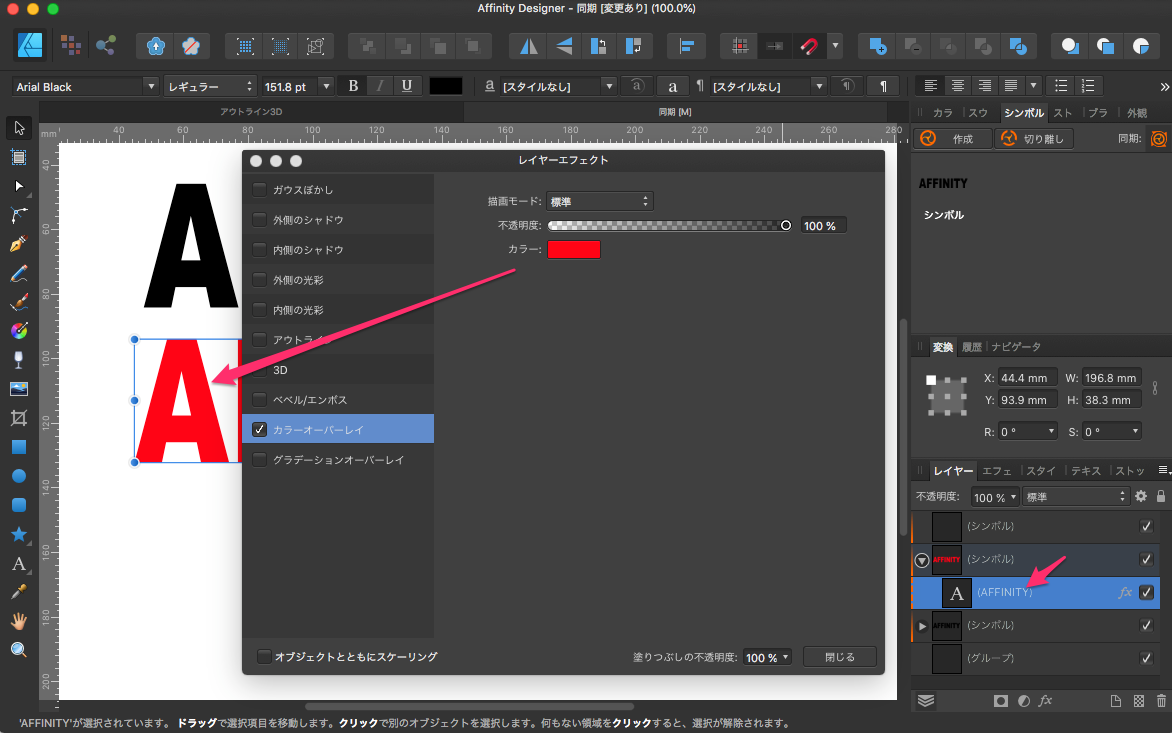The image size is (1172, 733).
Task: Select the Color Picker eyedropper tool
Action: pos(19,592)
